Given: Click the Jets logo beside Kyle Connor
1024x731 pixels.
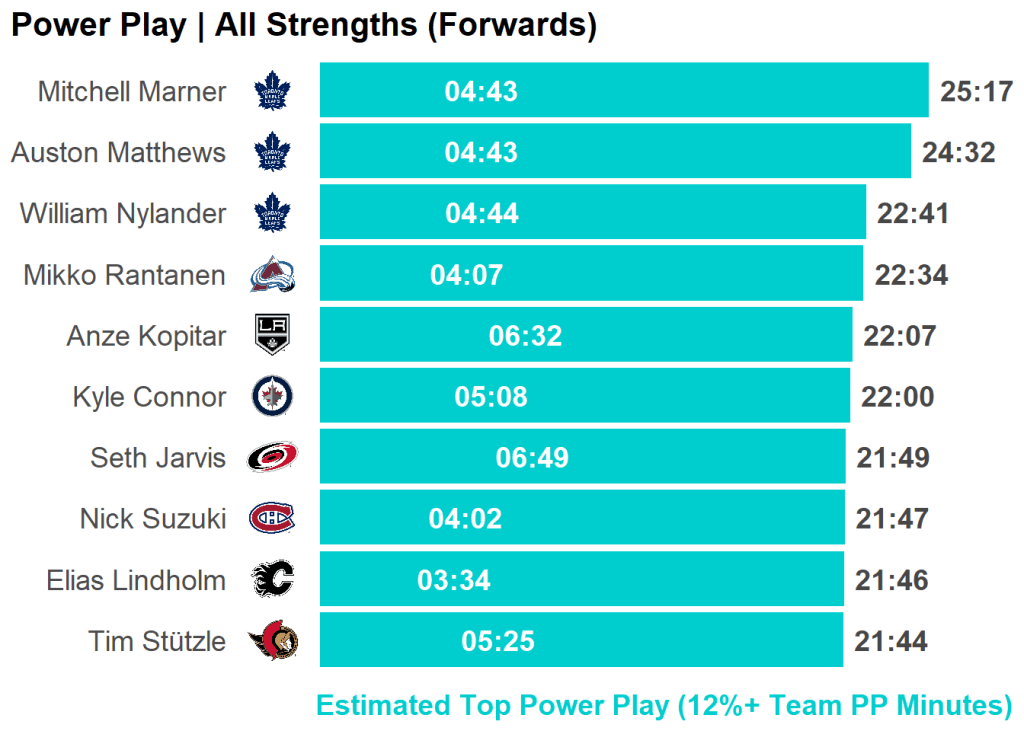Looking at the screenshot, I should [x=271, y=397].
